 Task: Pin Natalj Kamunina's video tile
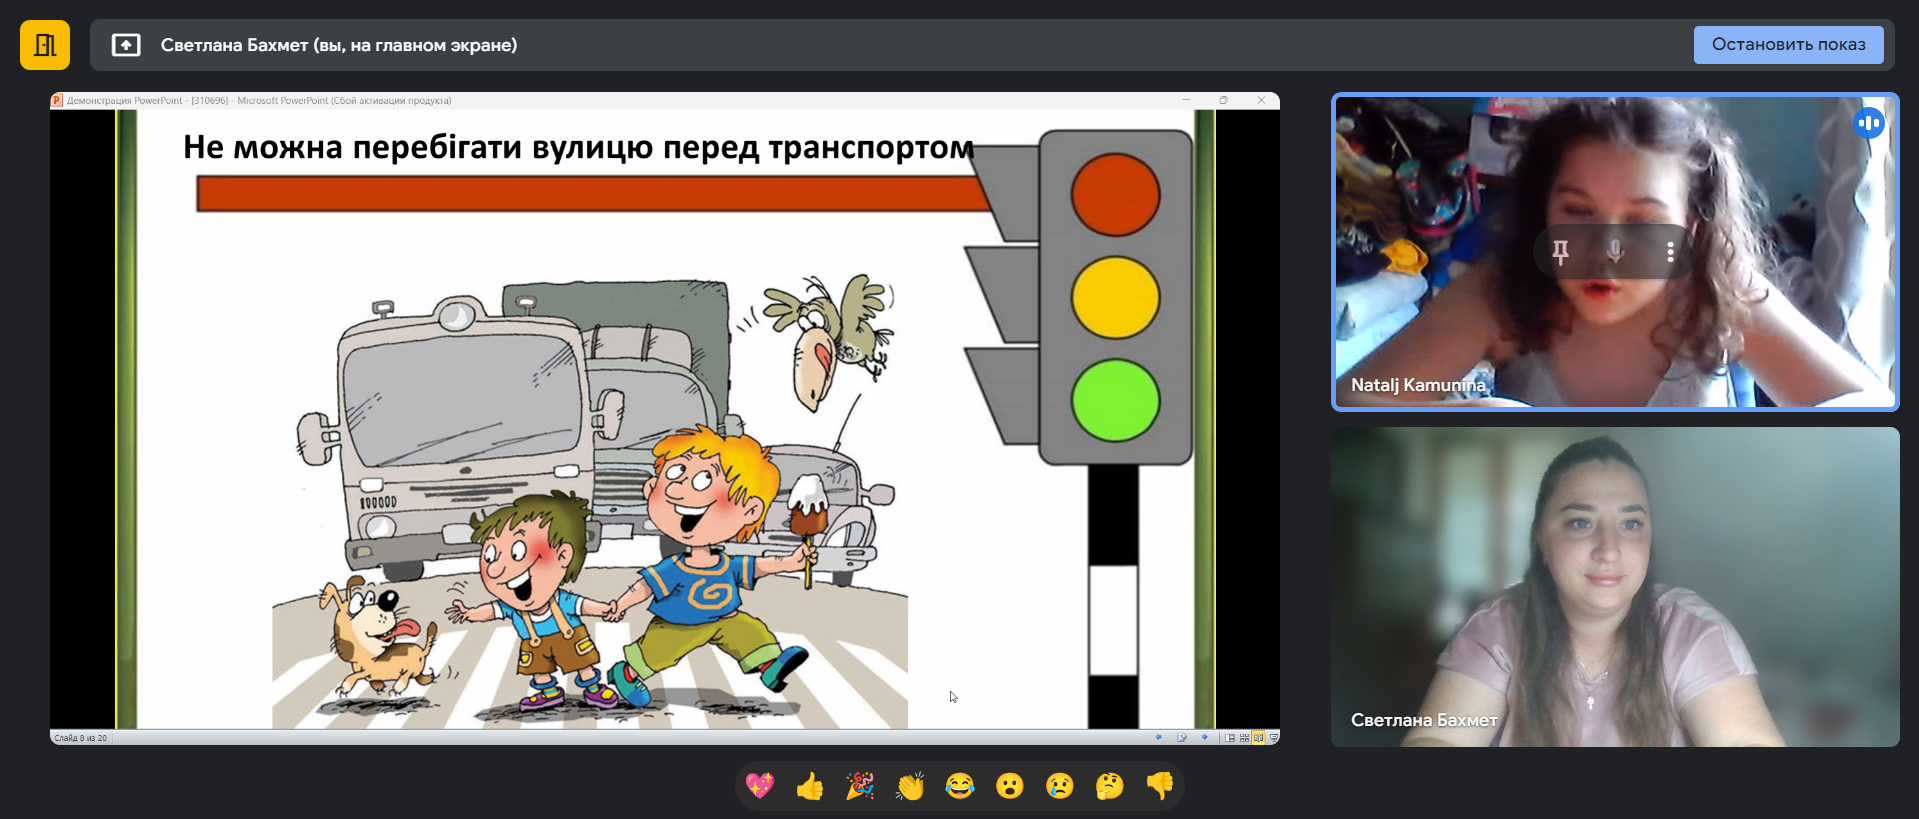click(x=1560, y=252)
